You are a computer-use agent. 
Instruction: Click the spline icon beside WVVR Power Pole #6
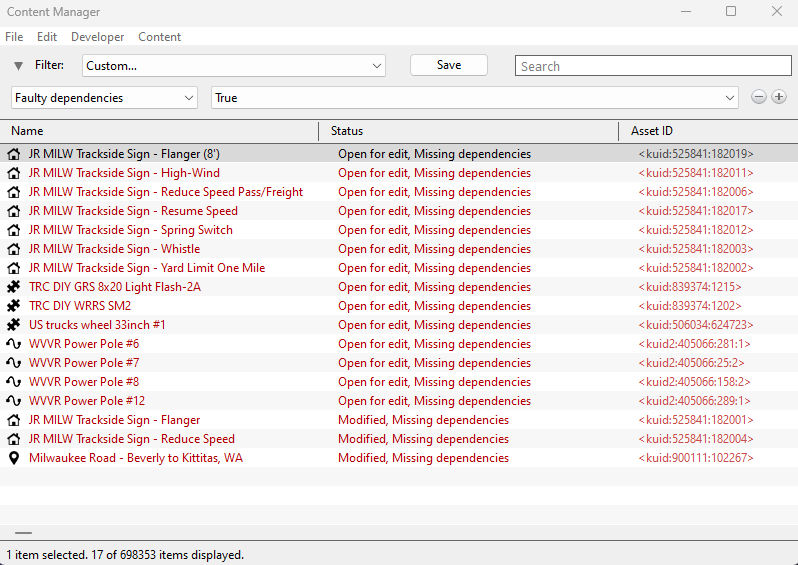coord(13,344)
